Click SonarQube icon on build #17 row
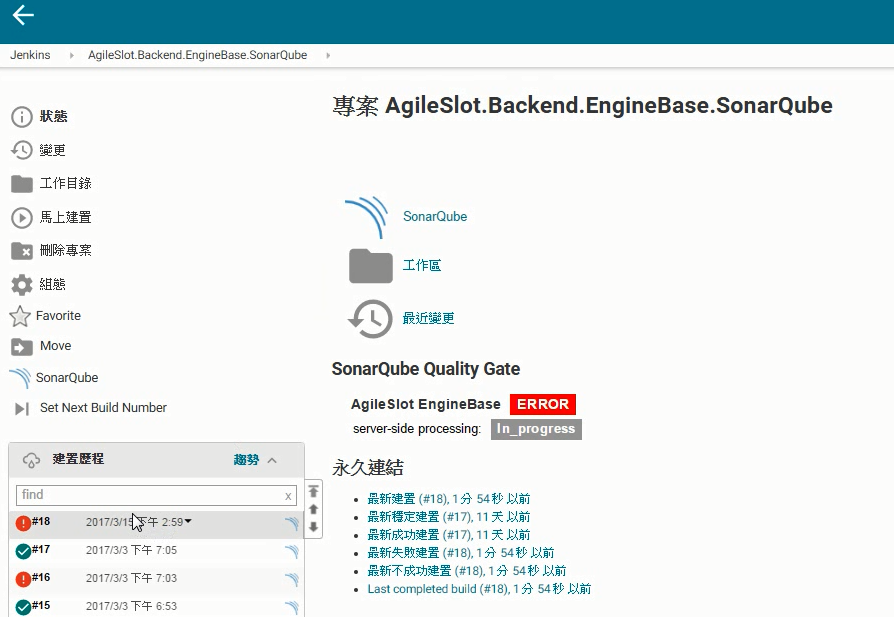This screenshot has width=894, height=617. point(292,551)
